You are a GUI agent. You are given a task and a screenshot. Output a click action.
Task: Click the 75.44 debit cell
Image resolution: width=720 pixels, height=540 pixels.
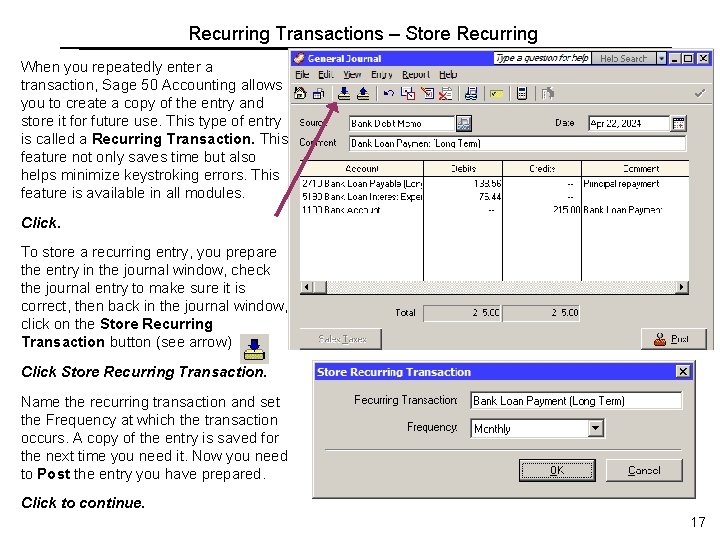[x=463, y=197]
